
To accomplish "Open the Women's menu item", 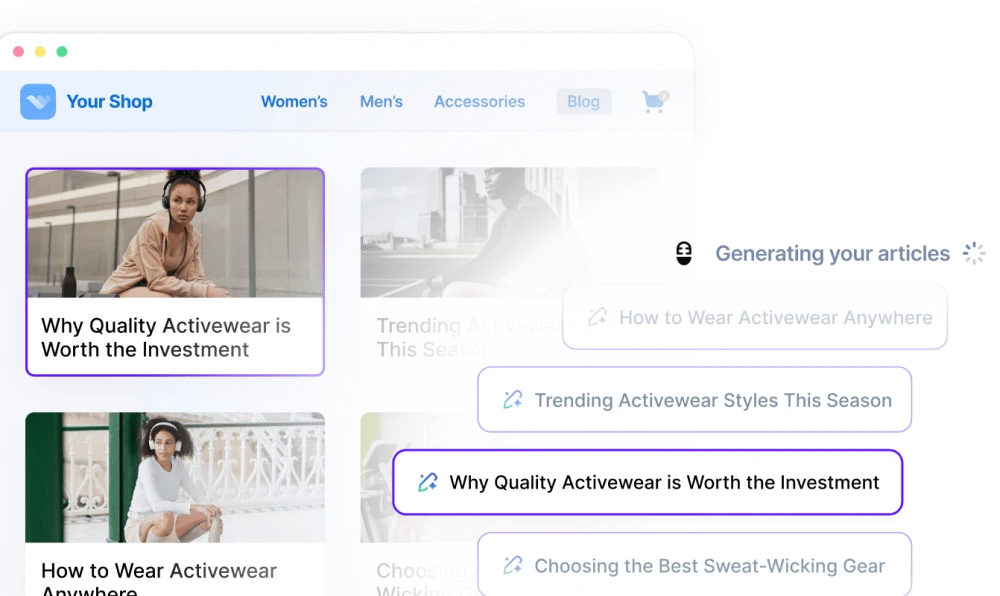I will pyautogui.click(x=294, y=101).
